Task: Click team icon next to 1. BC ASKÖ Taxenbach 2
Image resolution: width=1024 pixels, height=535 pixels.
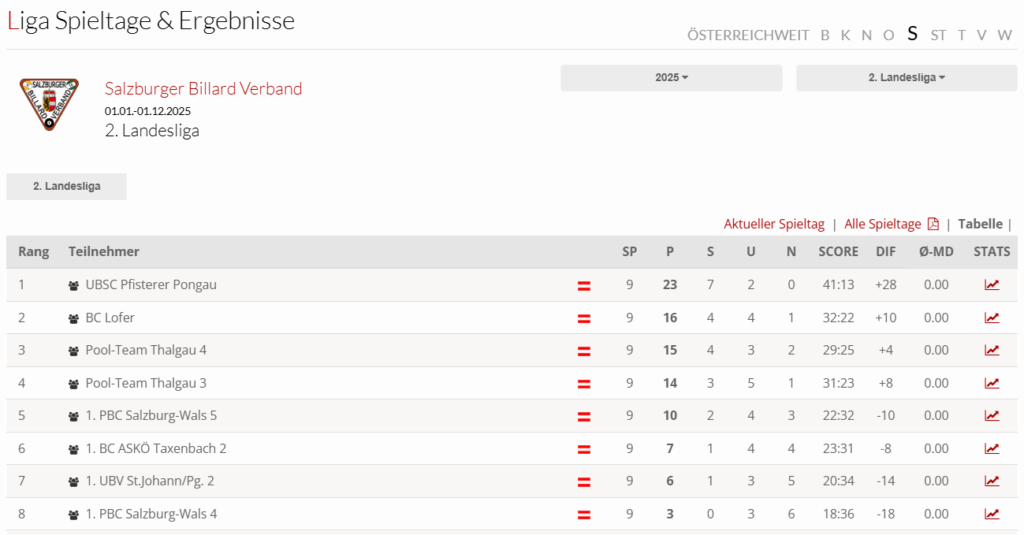Action: pos(74,449)
